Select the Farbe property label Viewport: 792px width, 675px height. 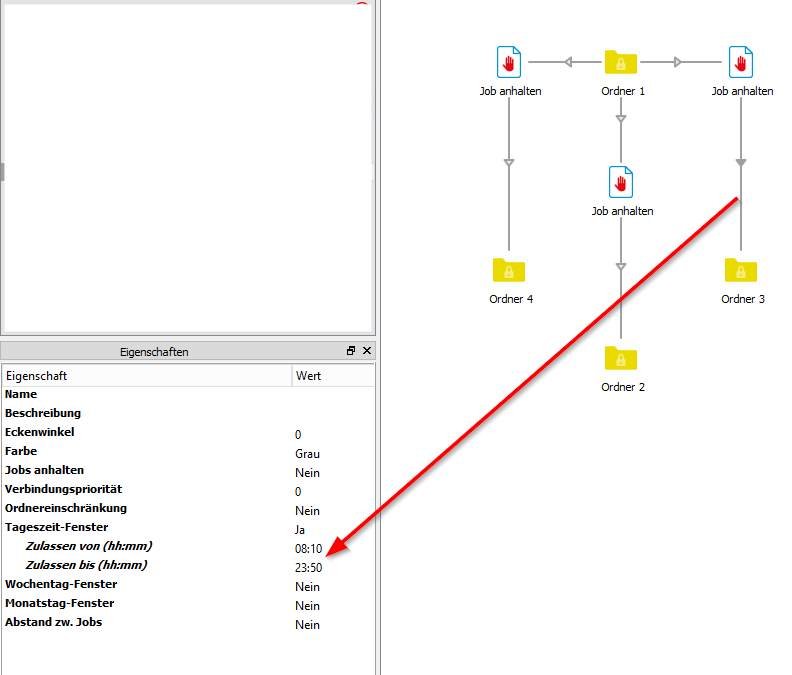pyautogui.click(x=21, y=451)
